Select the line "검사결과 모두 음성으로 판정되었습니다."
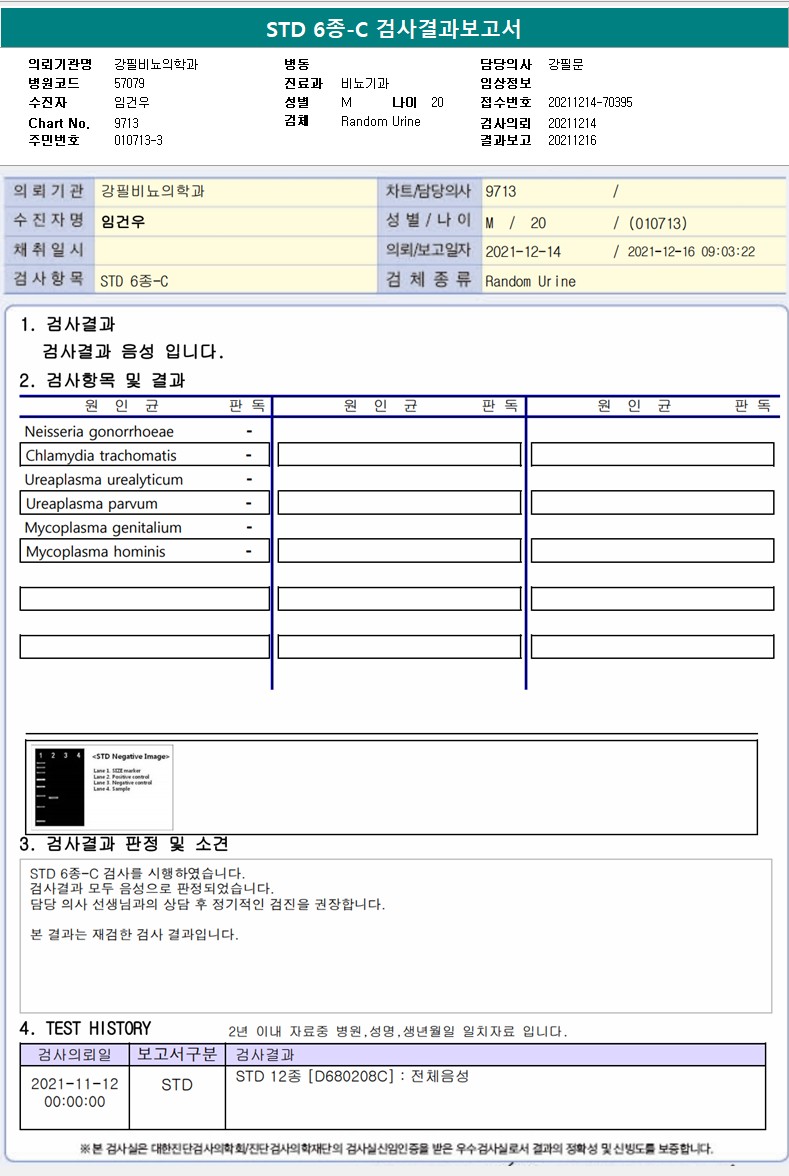789x1176 pixels. click(x=152, y=888)
